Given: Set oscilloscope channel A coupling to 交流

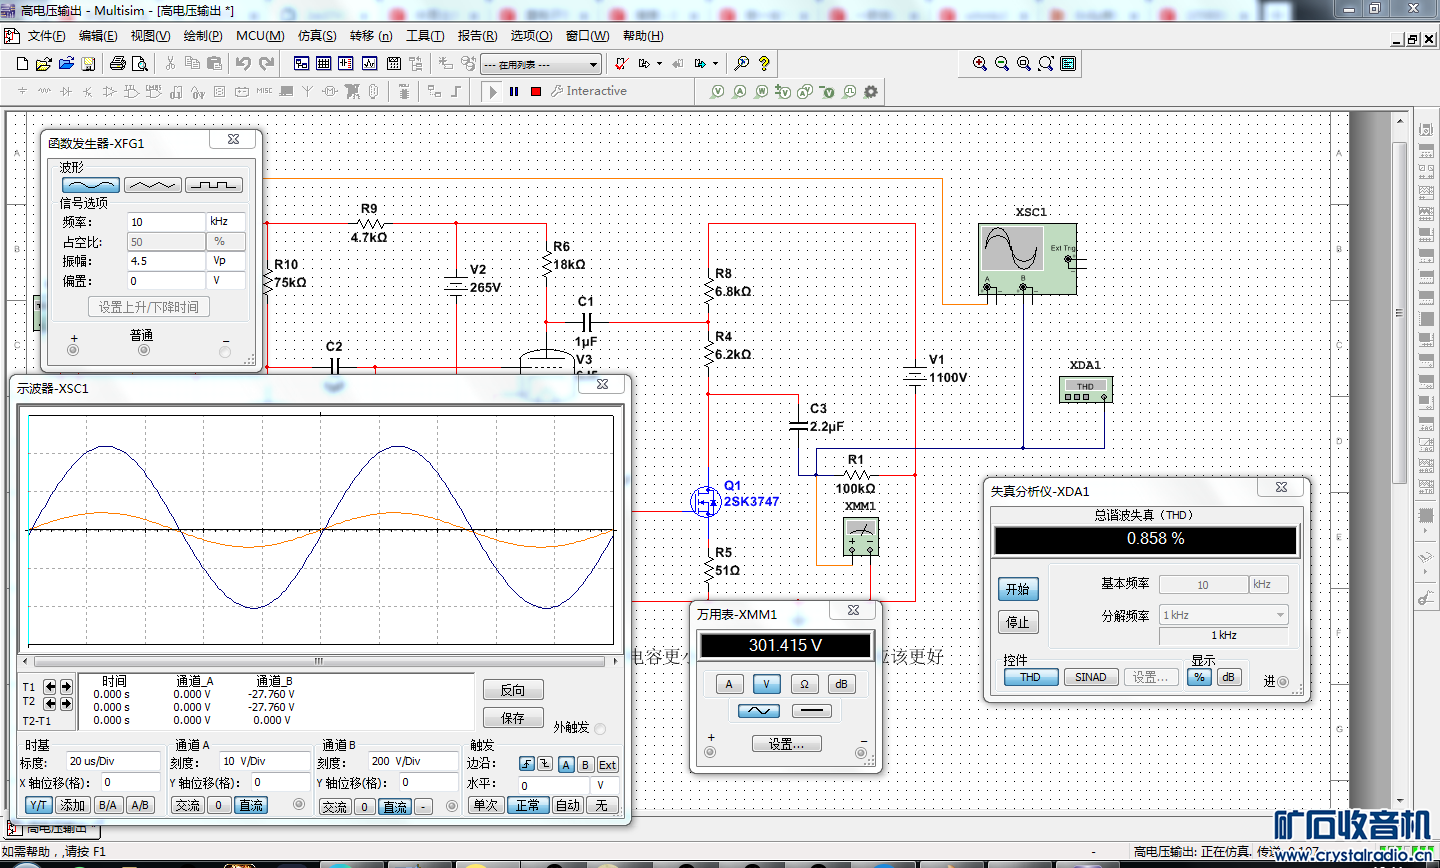Looking at the screenshot, I should (187, 805).
